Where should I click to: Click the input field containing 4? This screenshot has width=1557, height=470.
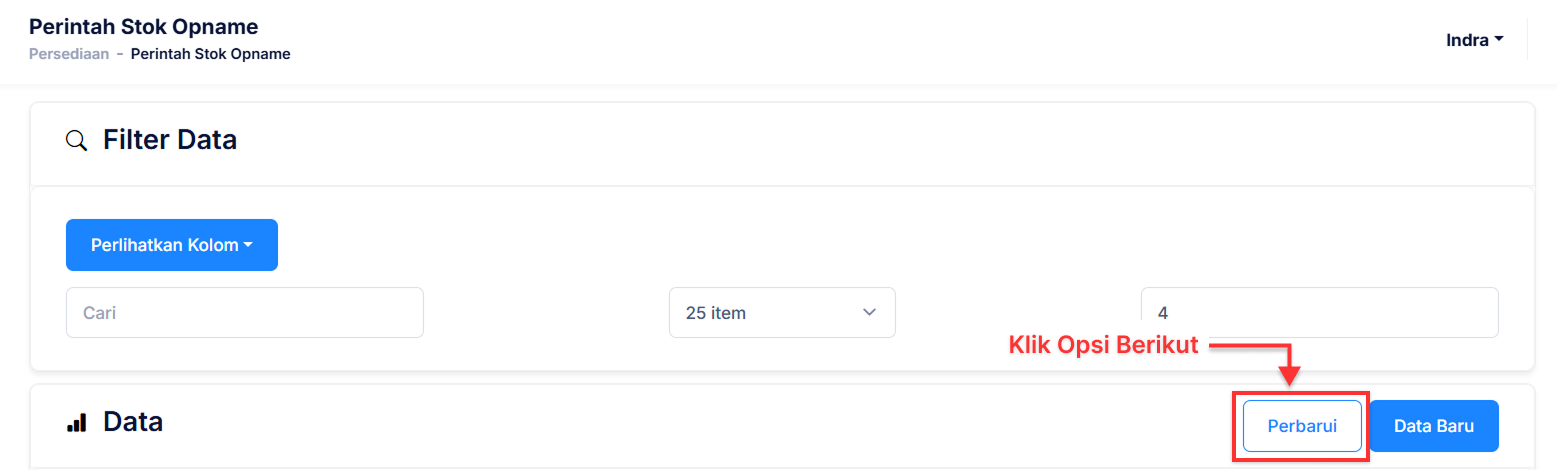pos(1319,313)
